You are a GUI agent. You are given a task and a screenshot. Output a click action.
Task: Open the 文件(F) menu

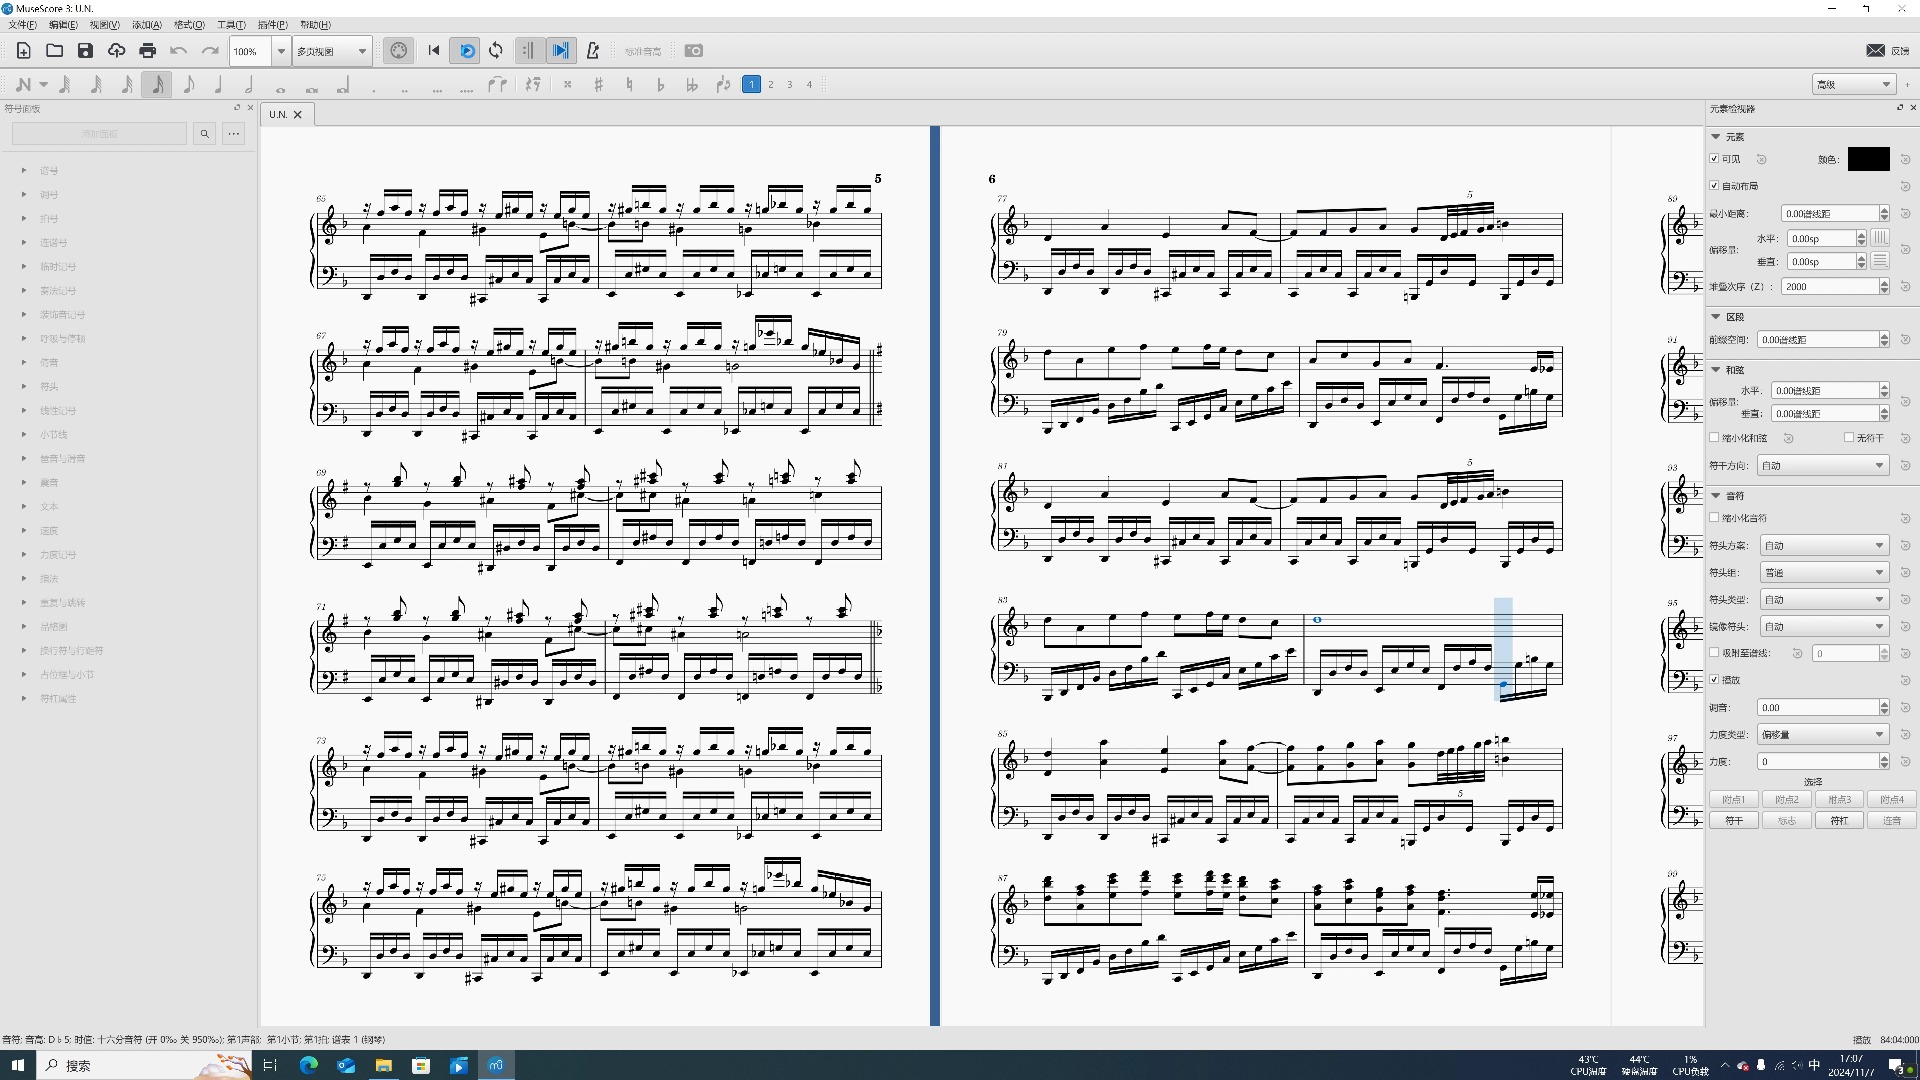tap(22, 25)
